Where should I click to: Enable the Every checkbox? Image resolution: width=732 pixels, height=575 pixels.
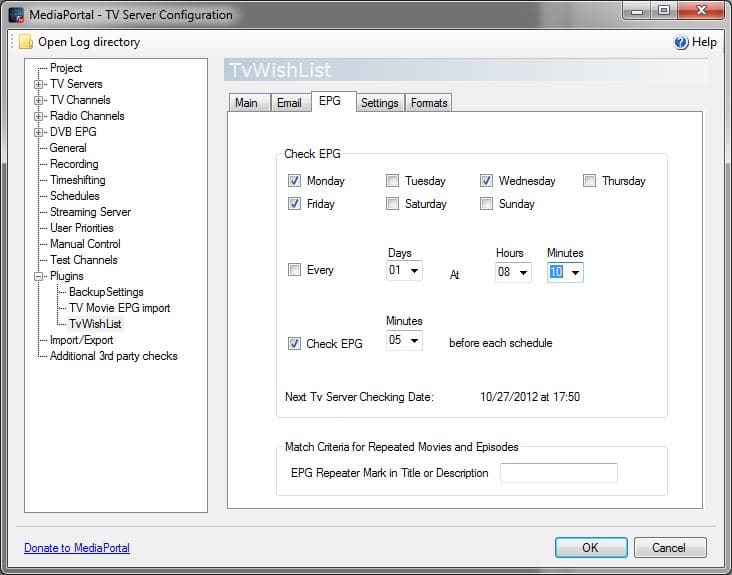point(294,270)
